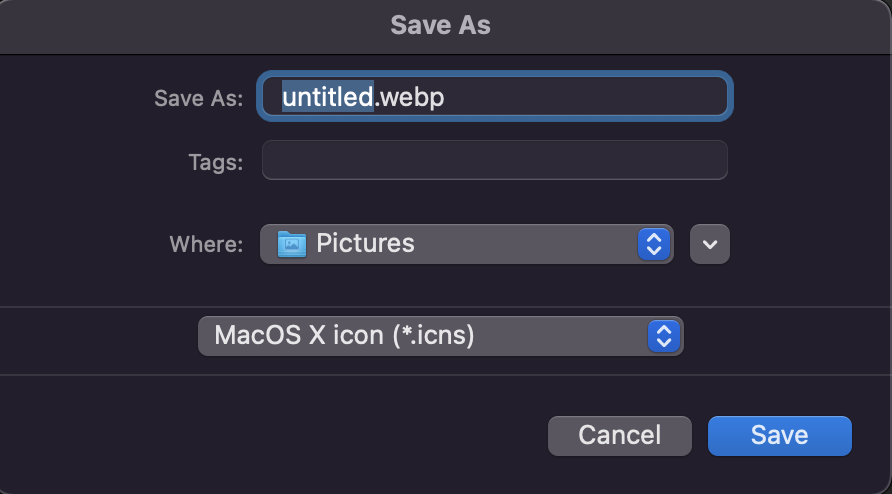The width and height of the screenshot is (892, 494).
Task: Click the blue up-down arrows beside Pictures
Action: 654,244
